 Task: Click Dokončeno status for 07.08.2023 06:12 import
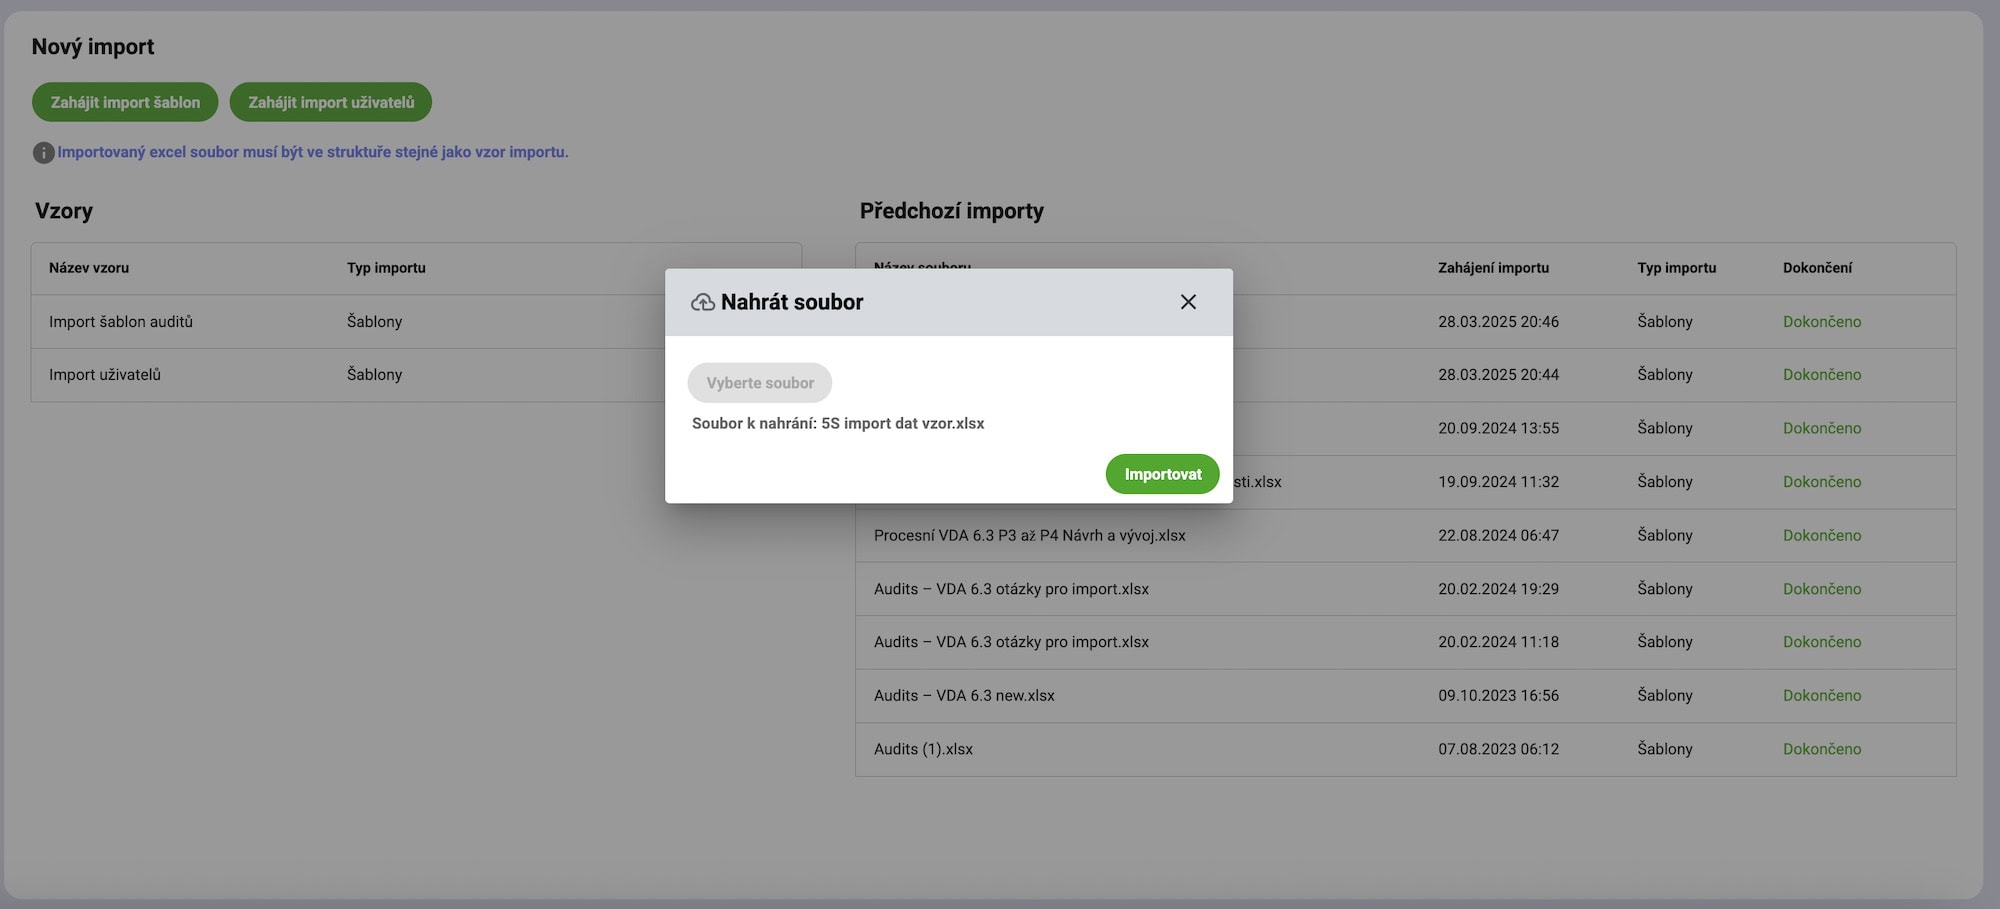coord(1821,749)
